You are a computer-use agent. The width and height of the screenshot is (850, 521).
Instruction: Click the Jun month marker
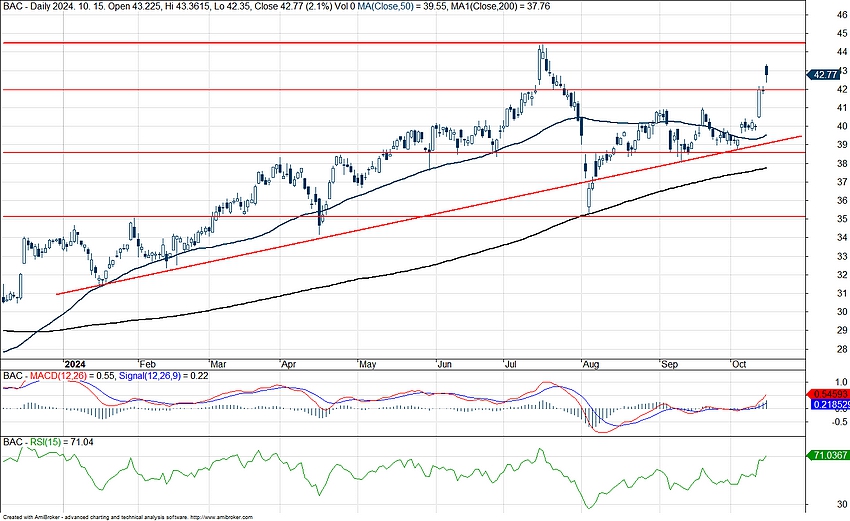click(445, 364)
